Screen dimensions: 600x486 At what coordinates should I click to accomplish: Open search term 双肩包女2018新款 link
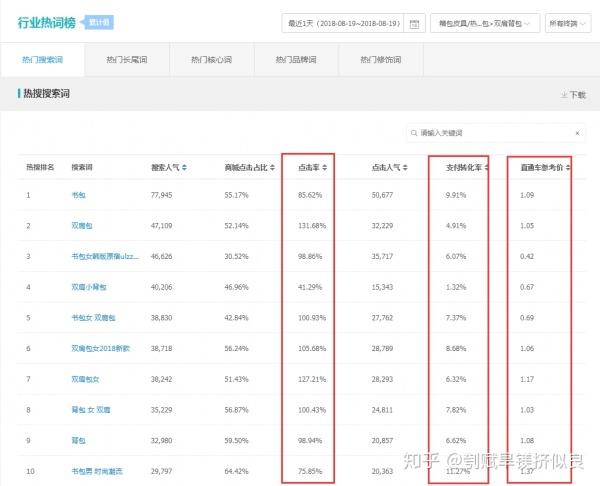[101, 348]
